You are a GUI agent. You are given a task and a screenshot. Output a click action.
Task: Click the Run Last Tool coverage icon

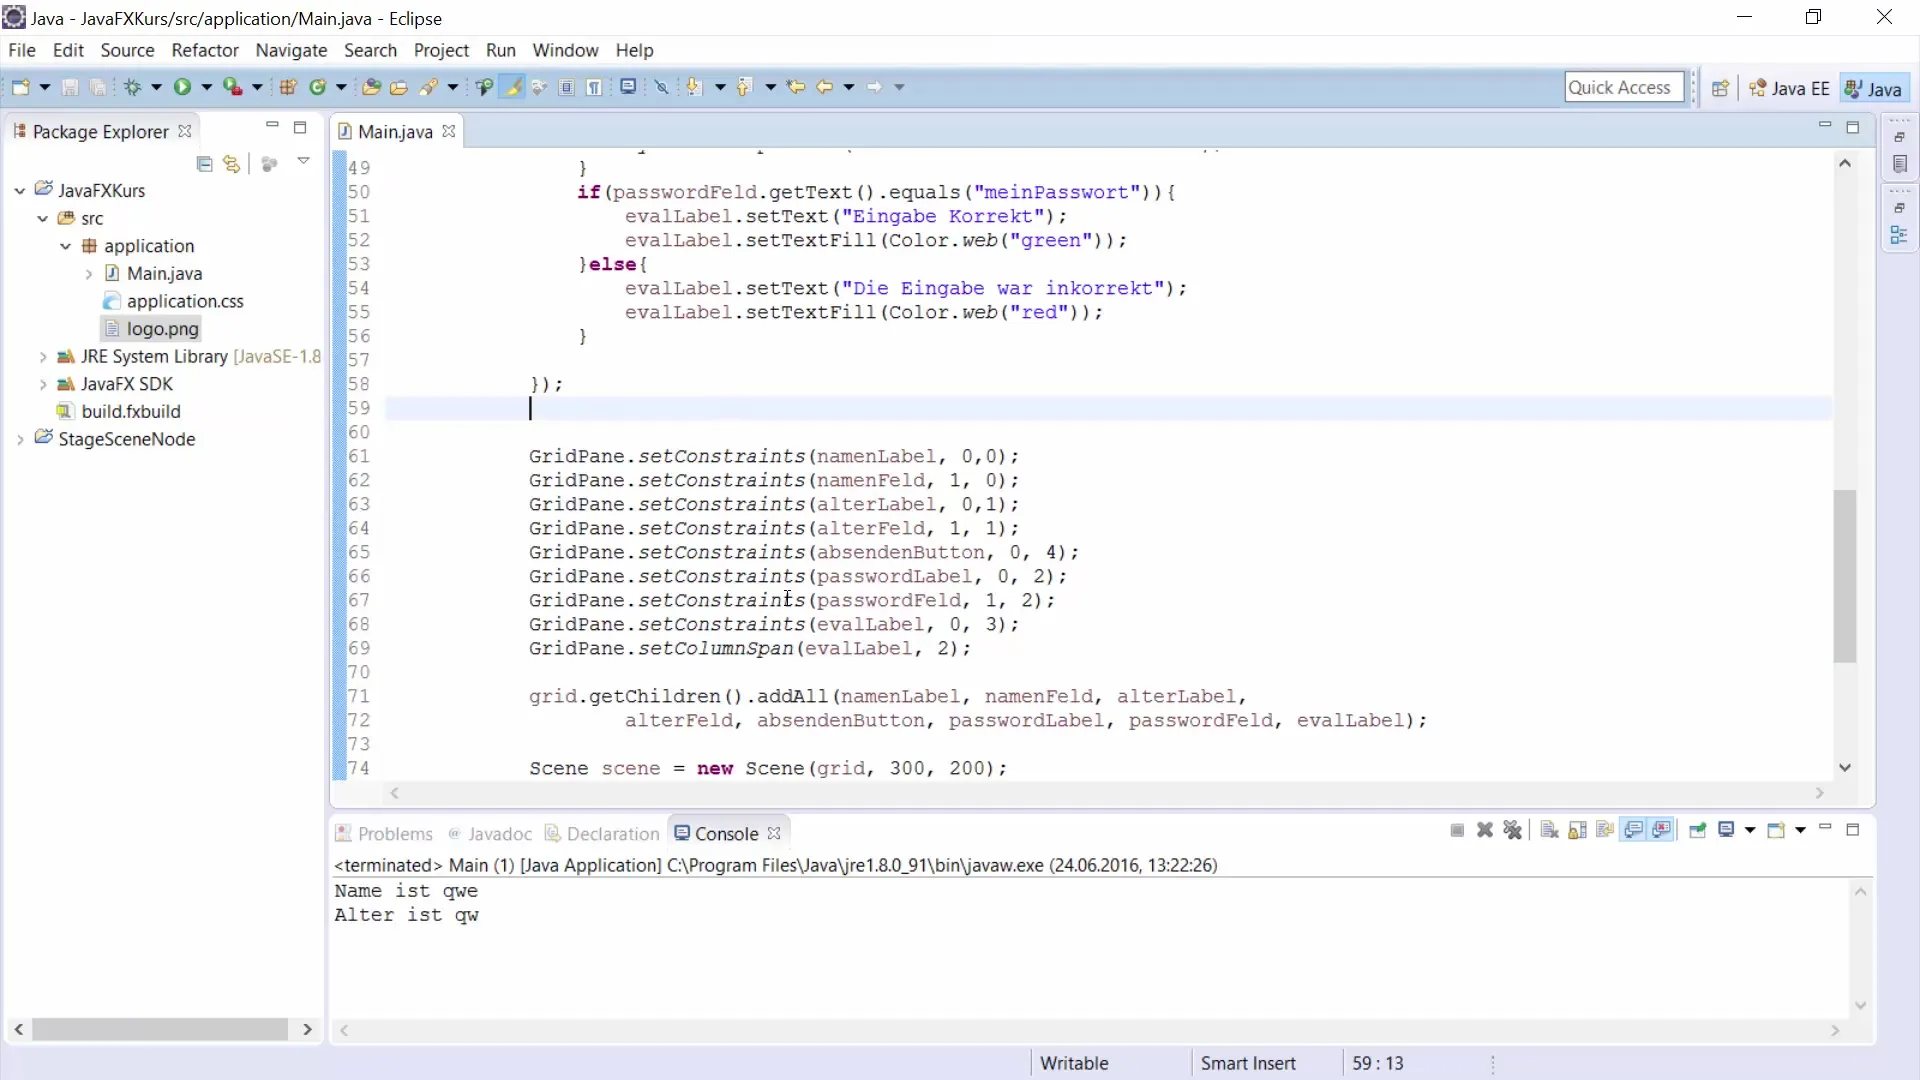(232, 87)
